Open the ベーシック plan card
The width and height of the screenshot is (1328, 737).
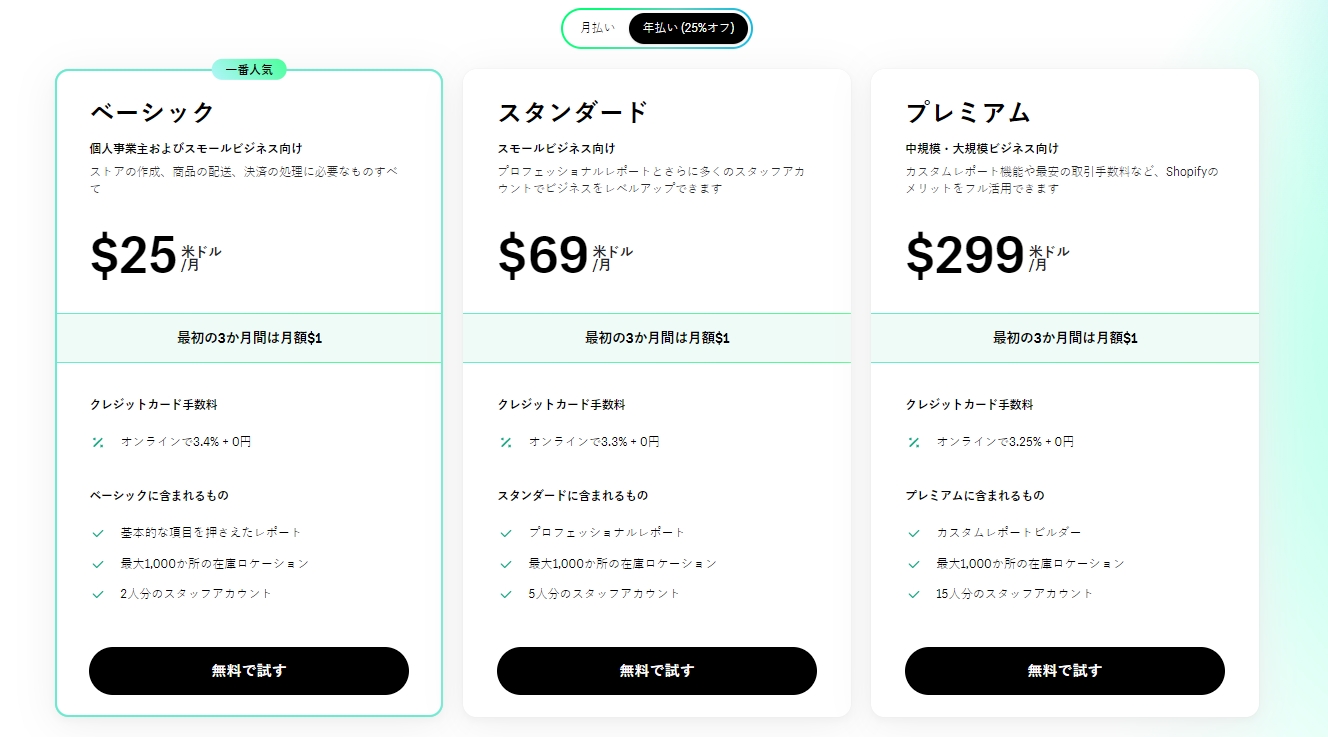tap(249, 390)
